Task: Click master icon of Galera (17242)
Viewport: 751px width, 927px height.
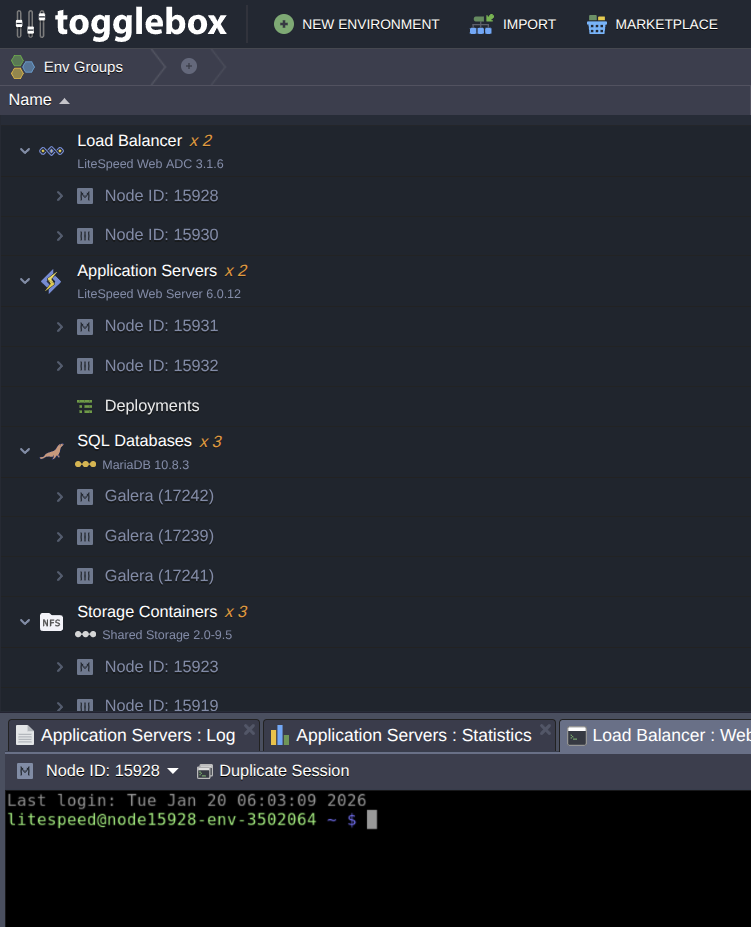Action: click(85, 497)
